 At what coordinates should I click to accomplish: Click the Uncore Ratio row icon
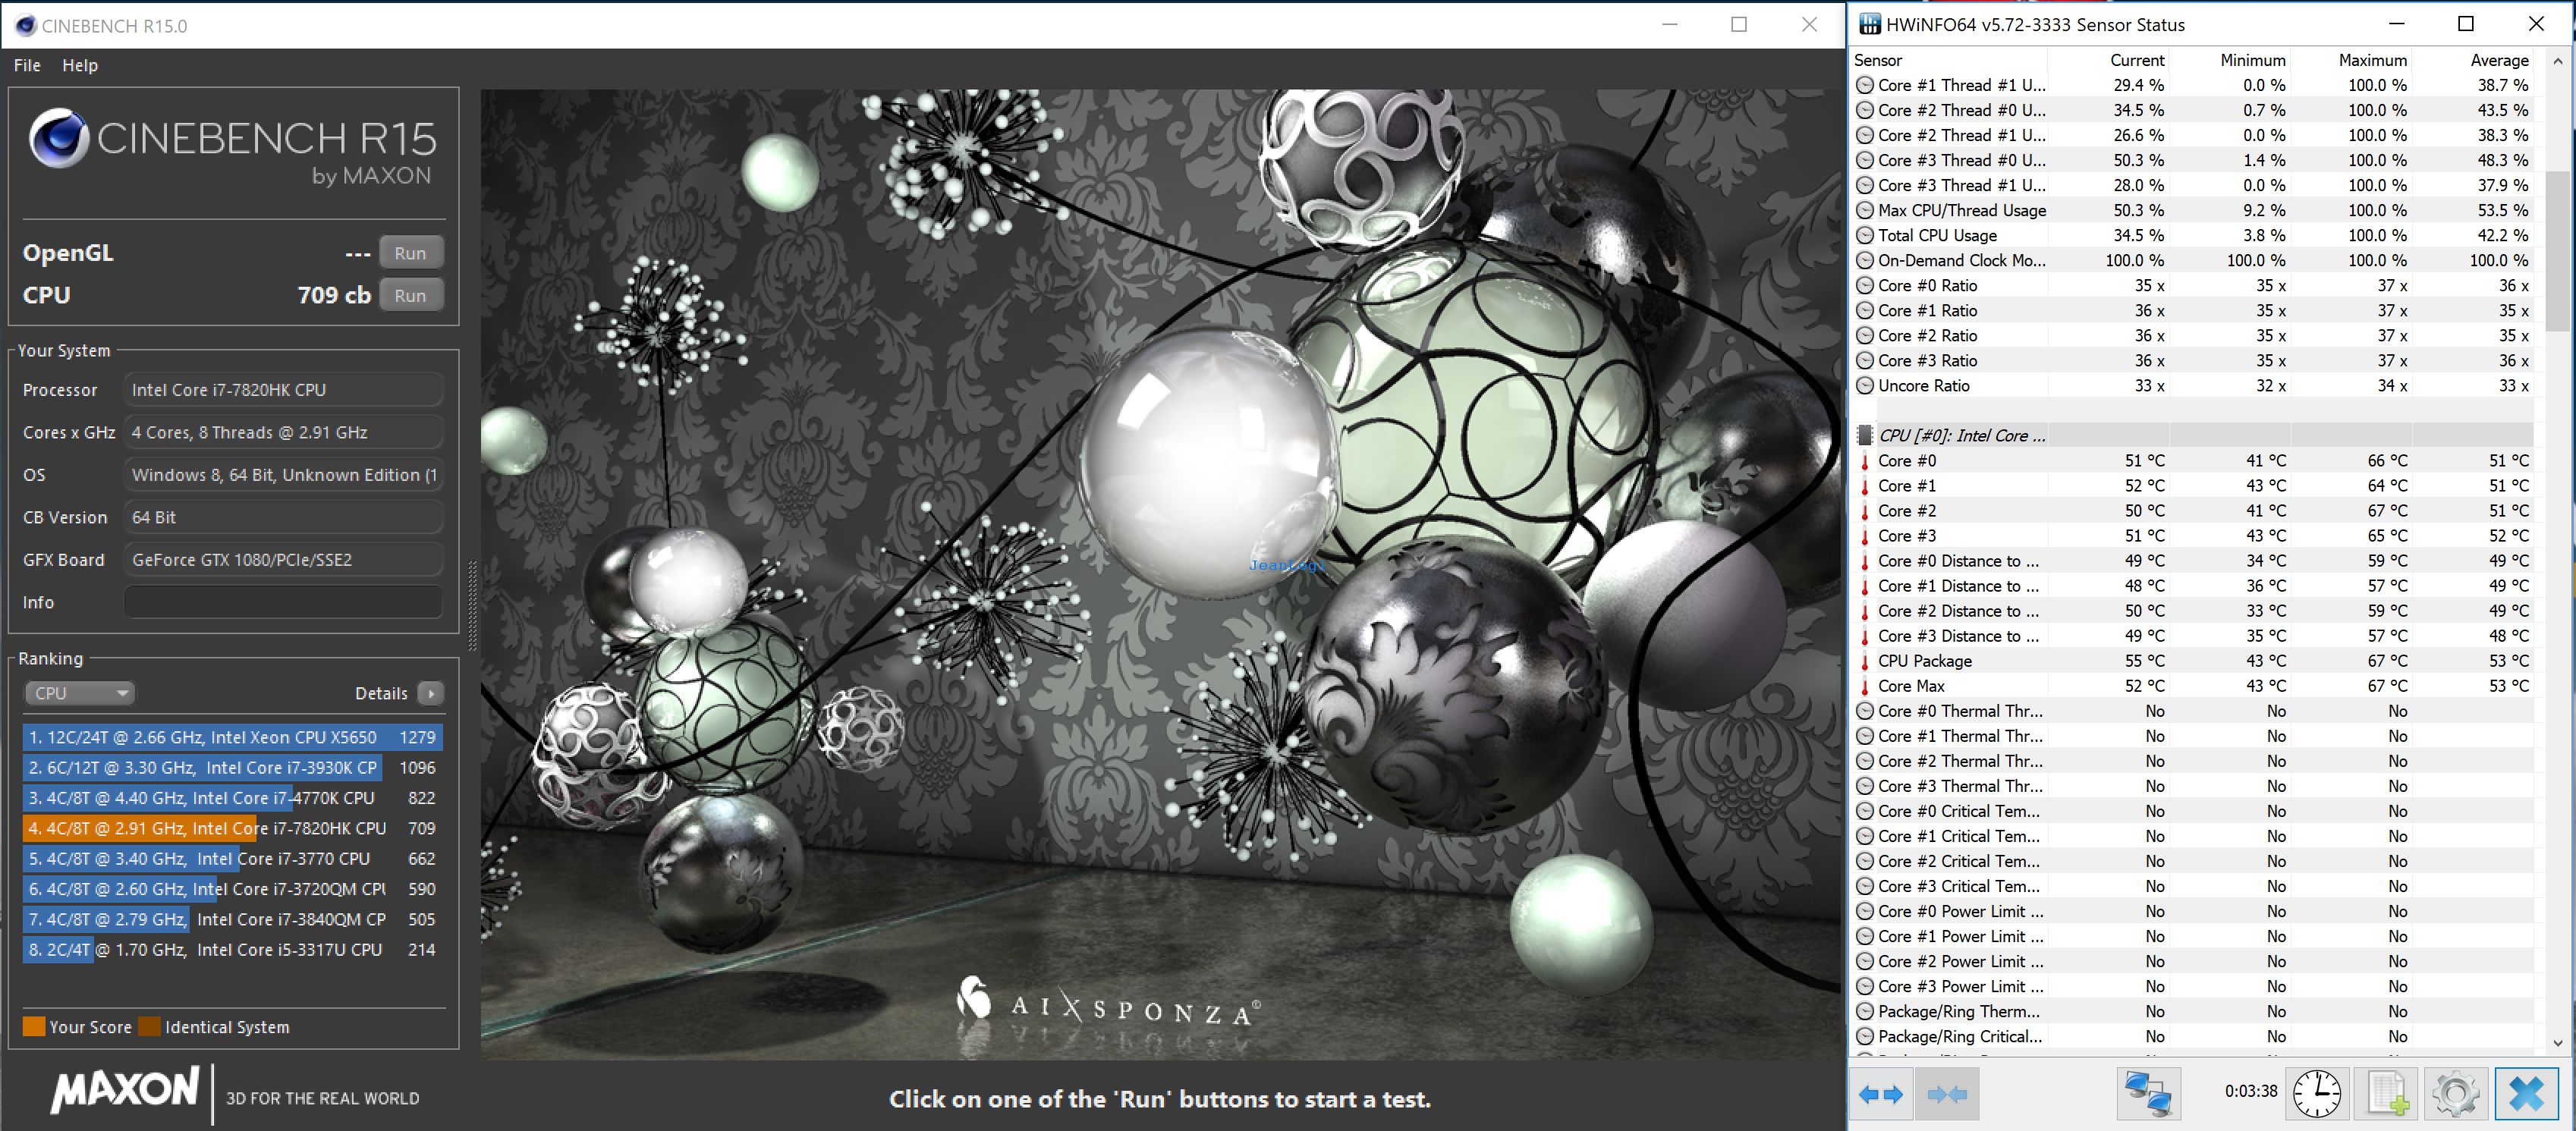(1864, 386)
